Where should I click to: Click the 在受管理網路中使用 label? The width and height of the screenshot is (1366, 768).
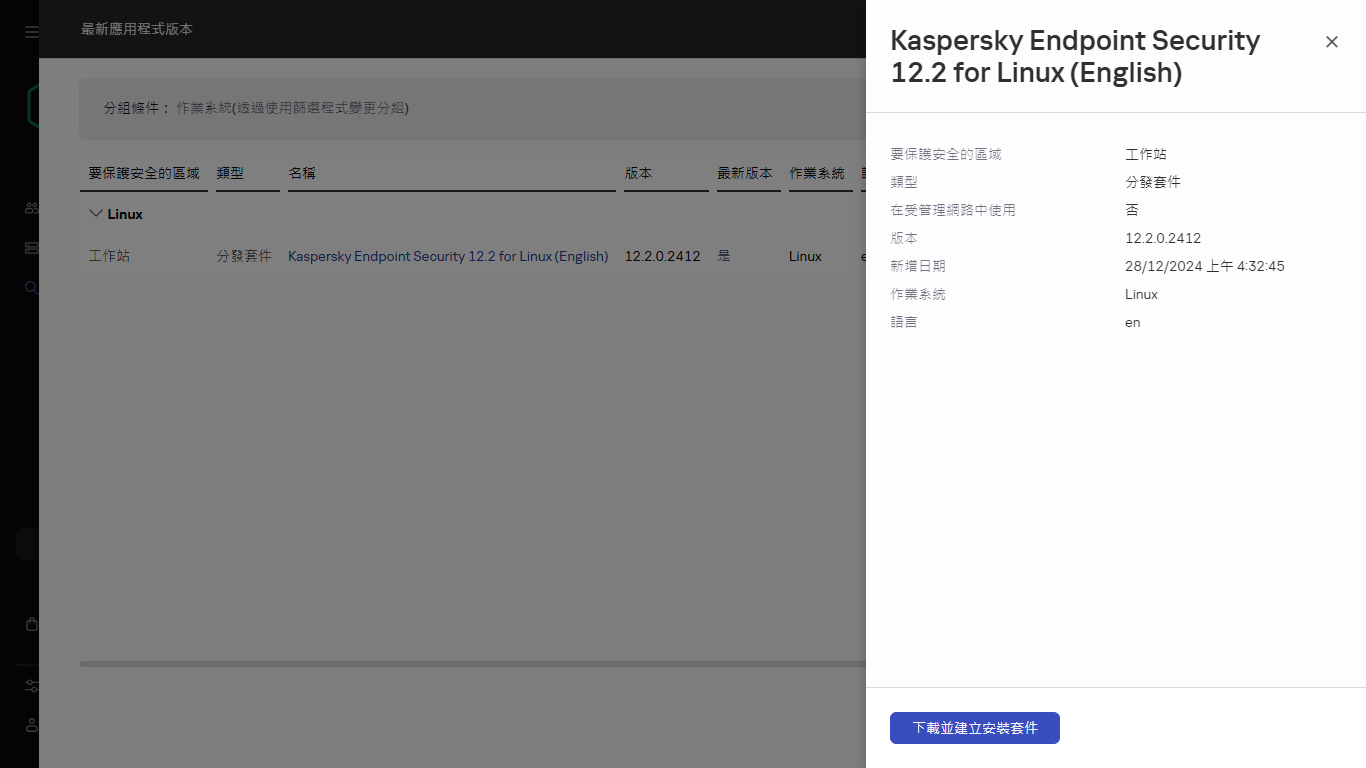pyautogui.click(x=953, y=210)
